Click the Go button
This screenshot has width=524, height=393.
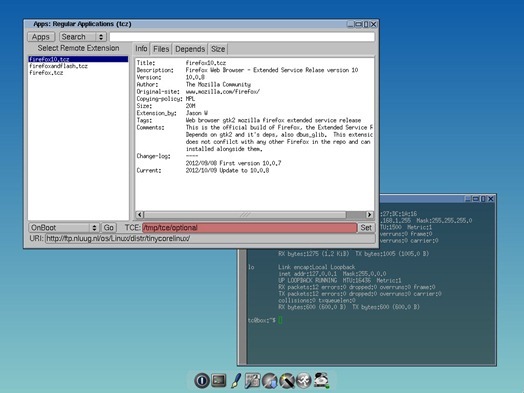[x=109, y=228]
